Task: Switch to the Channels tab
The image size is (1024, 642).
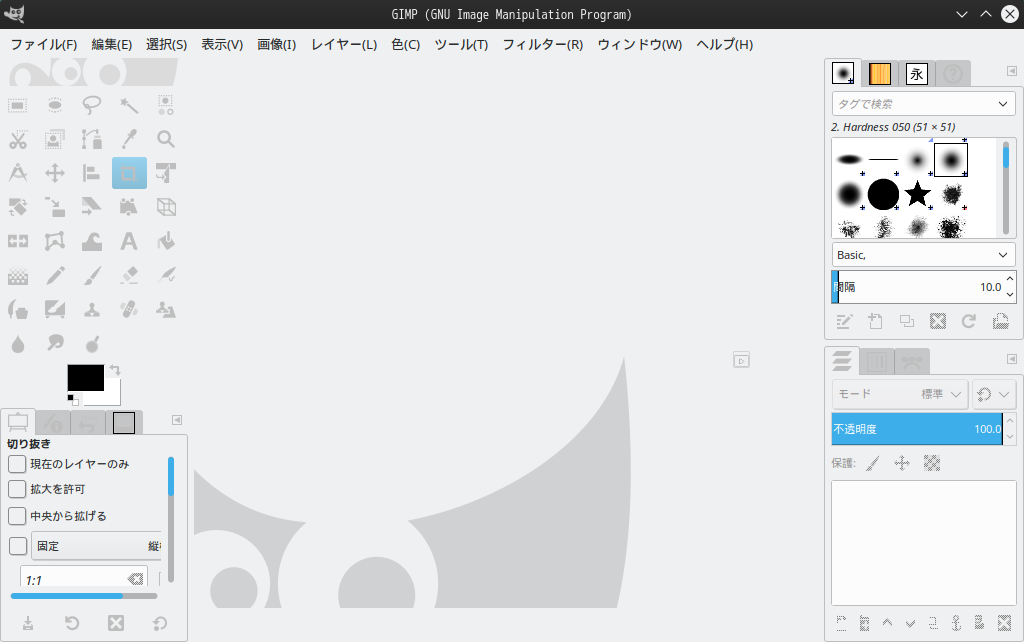Action: point(876,361)
